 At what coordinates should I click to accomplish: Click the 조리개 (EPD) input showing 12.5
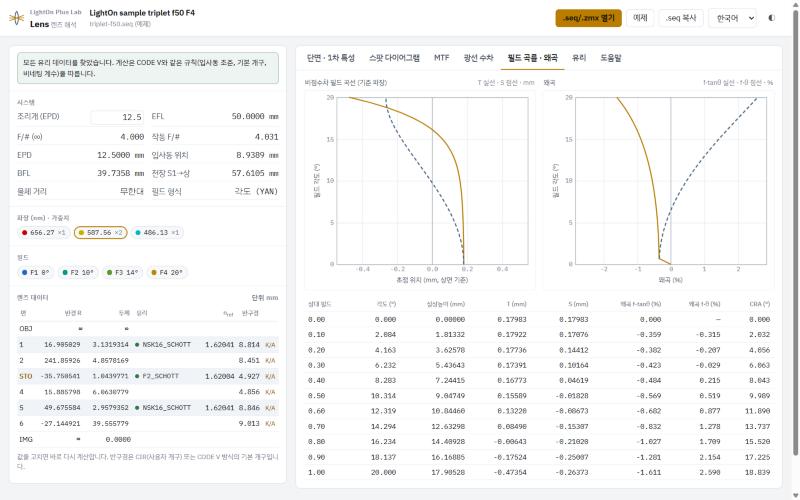117,117
